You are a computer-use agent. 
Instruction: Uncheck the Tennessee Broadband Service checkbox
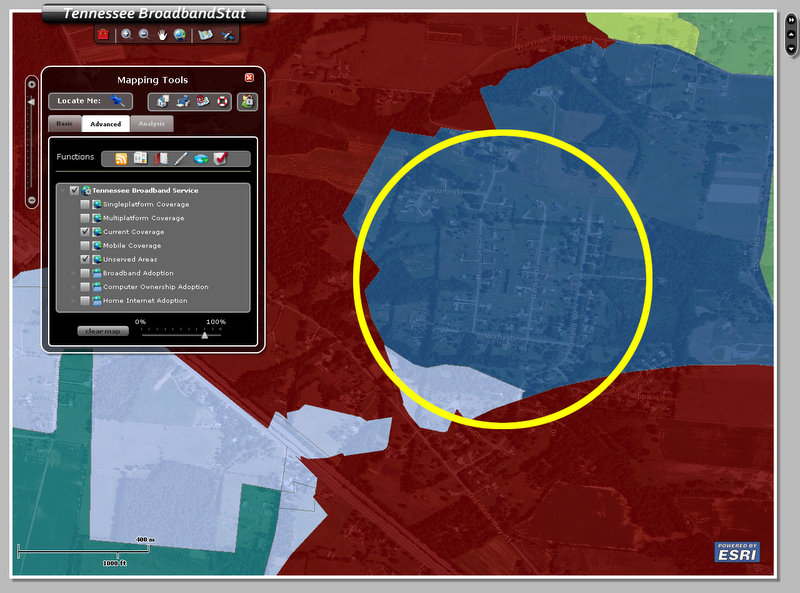(x=74, y=190)
